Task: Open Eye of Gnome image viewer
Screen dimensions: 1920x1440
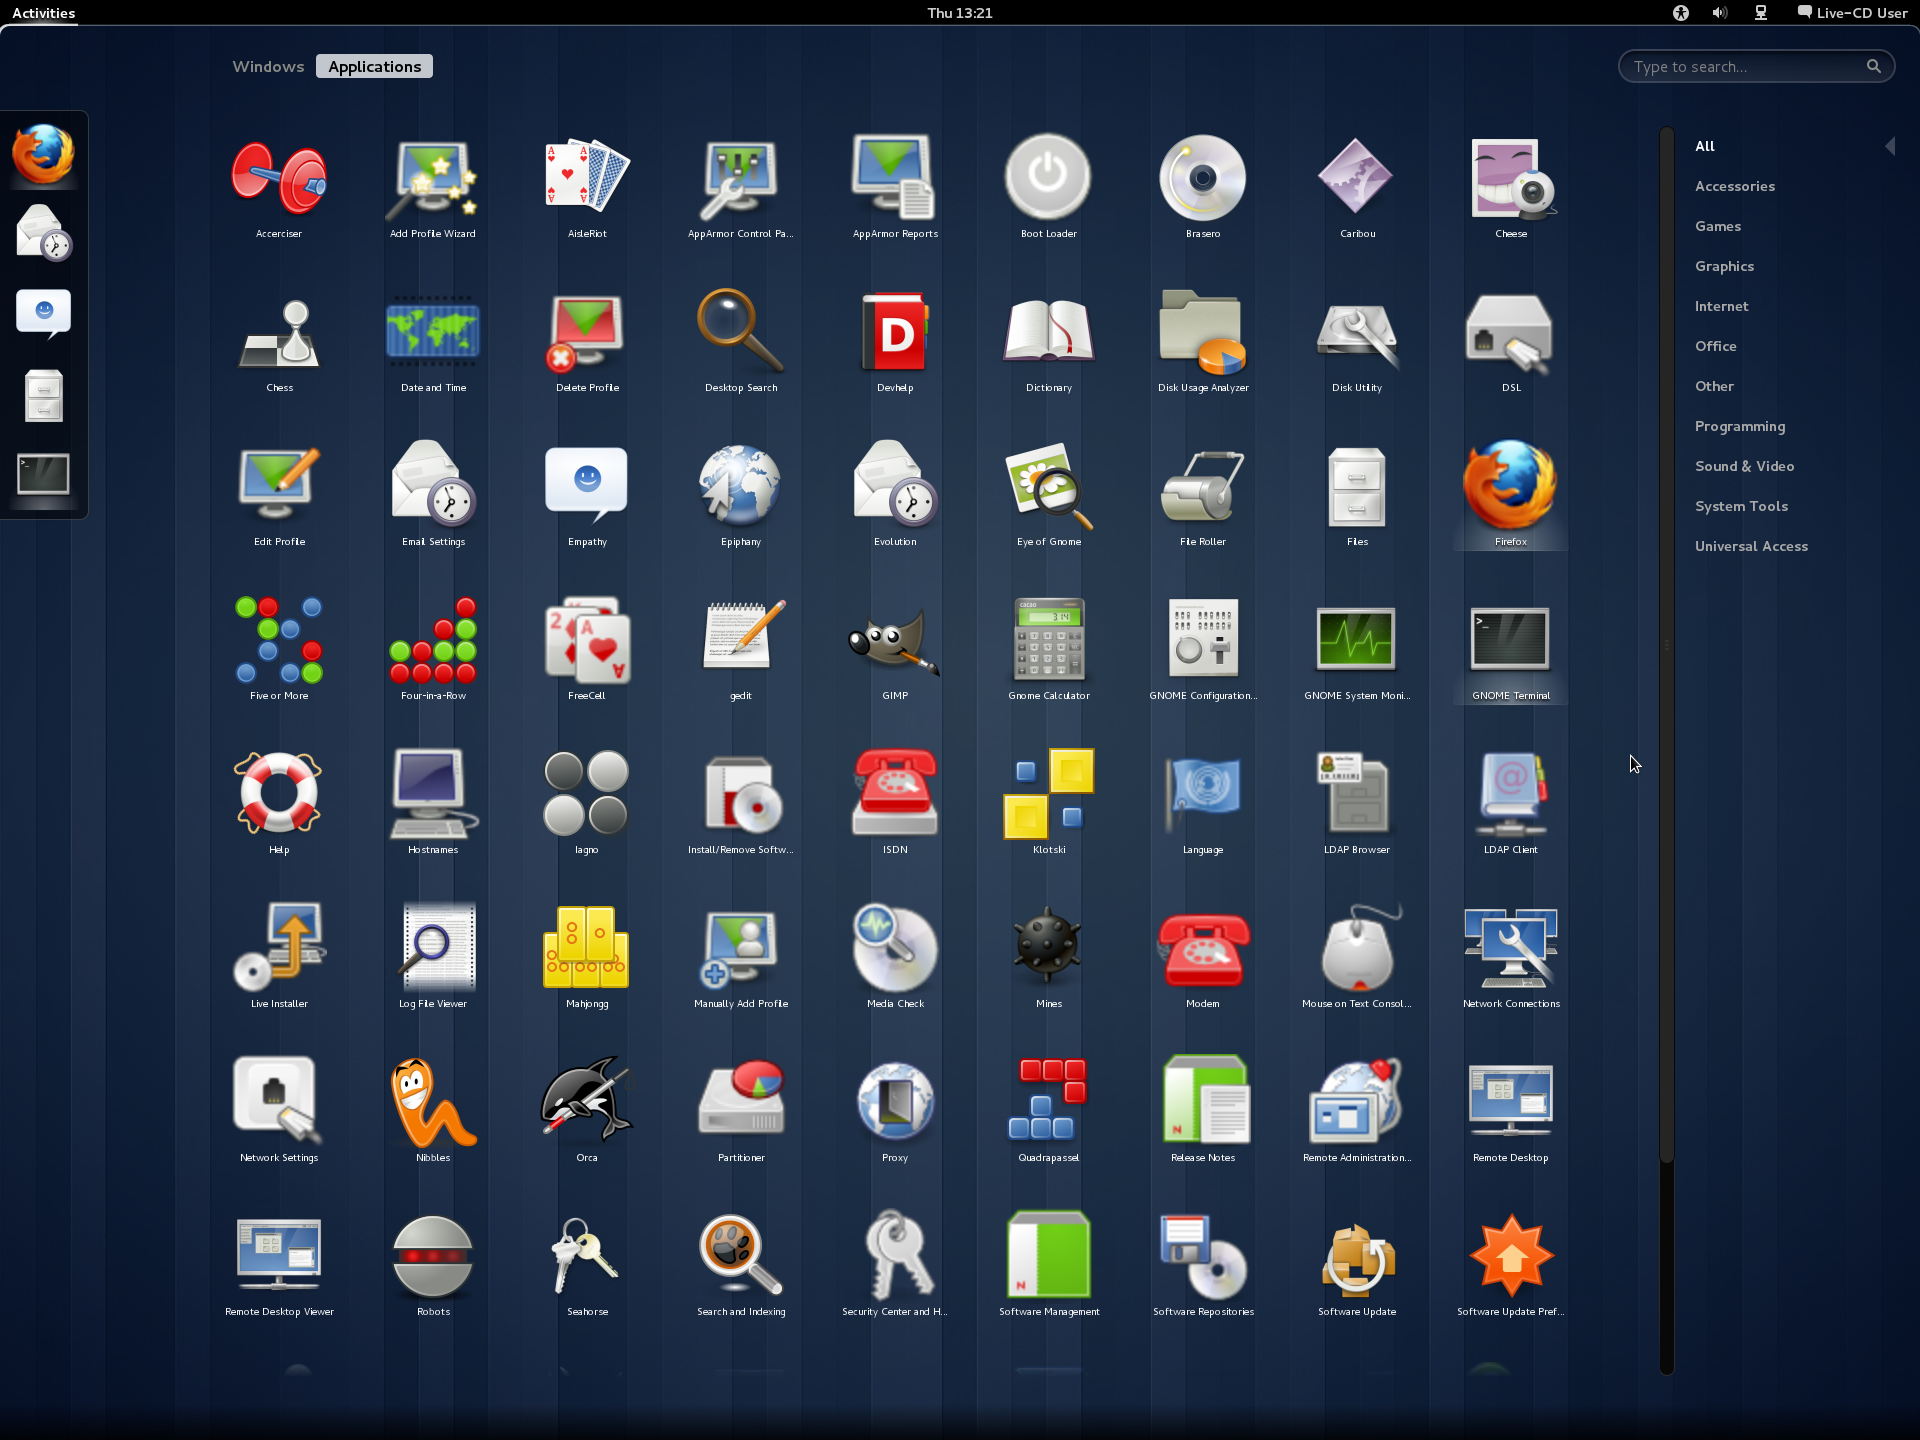Action: point(1049,495)
